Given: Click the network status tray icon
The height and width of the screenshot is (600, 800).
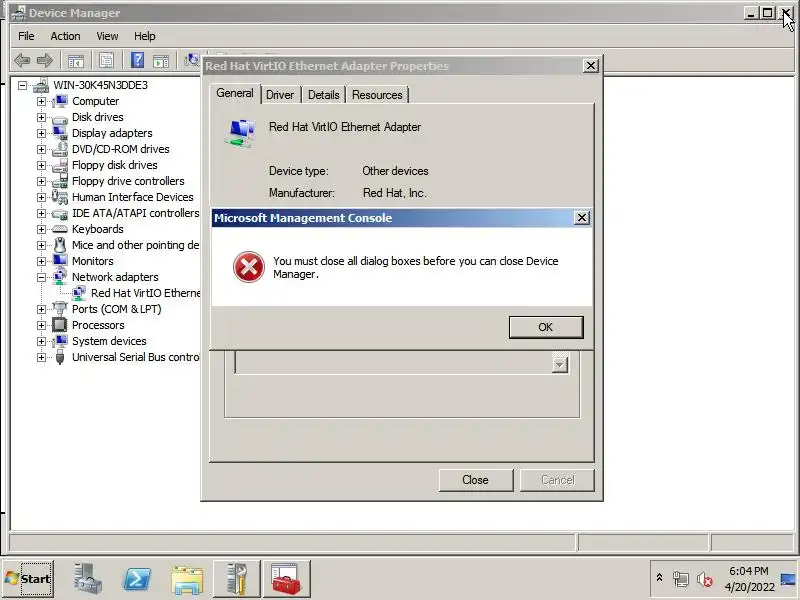Looking at the screenshot, I should (681, 579).
